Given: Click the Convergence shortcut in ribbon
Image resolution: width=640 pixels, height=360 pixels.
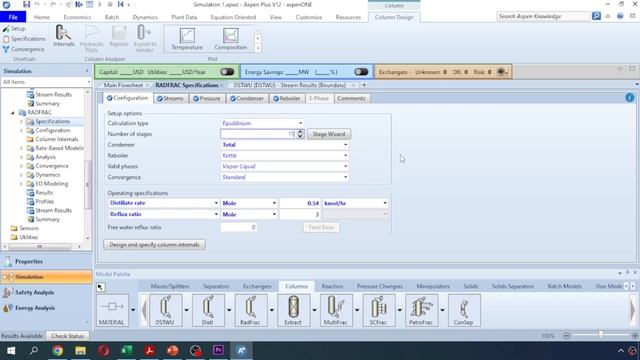Looking at the screenshot, I should [23, 49].
